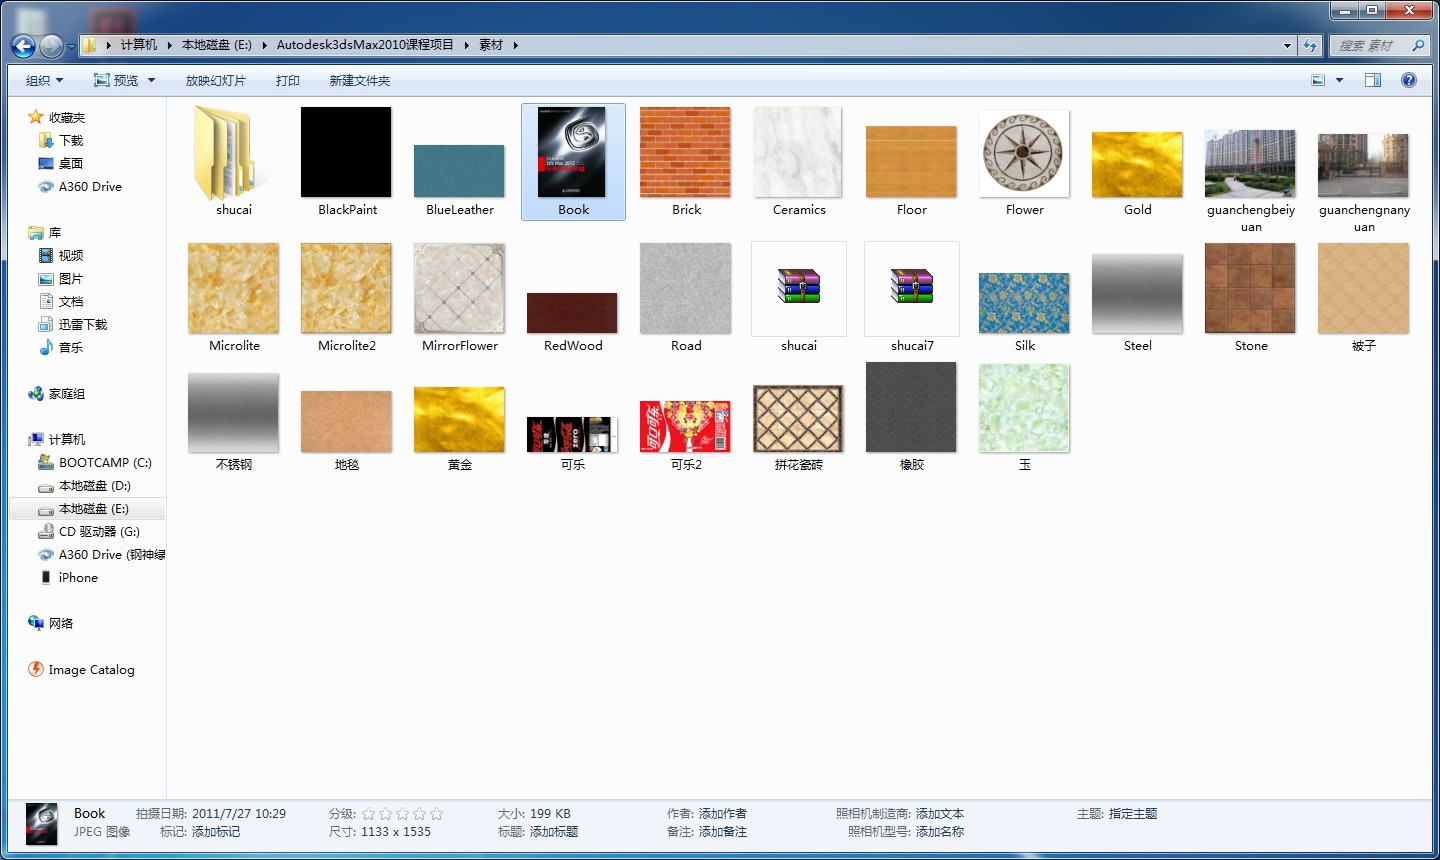The image size is (1440, 860).
Task: Click 放映幻灯片 toolbar command
Action: point(215,81)
